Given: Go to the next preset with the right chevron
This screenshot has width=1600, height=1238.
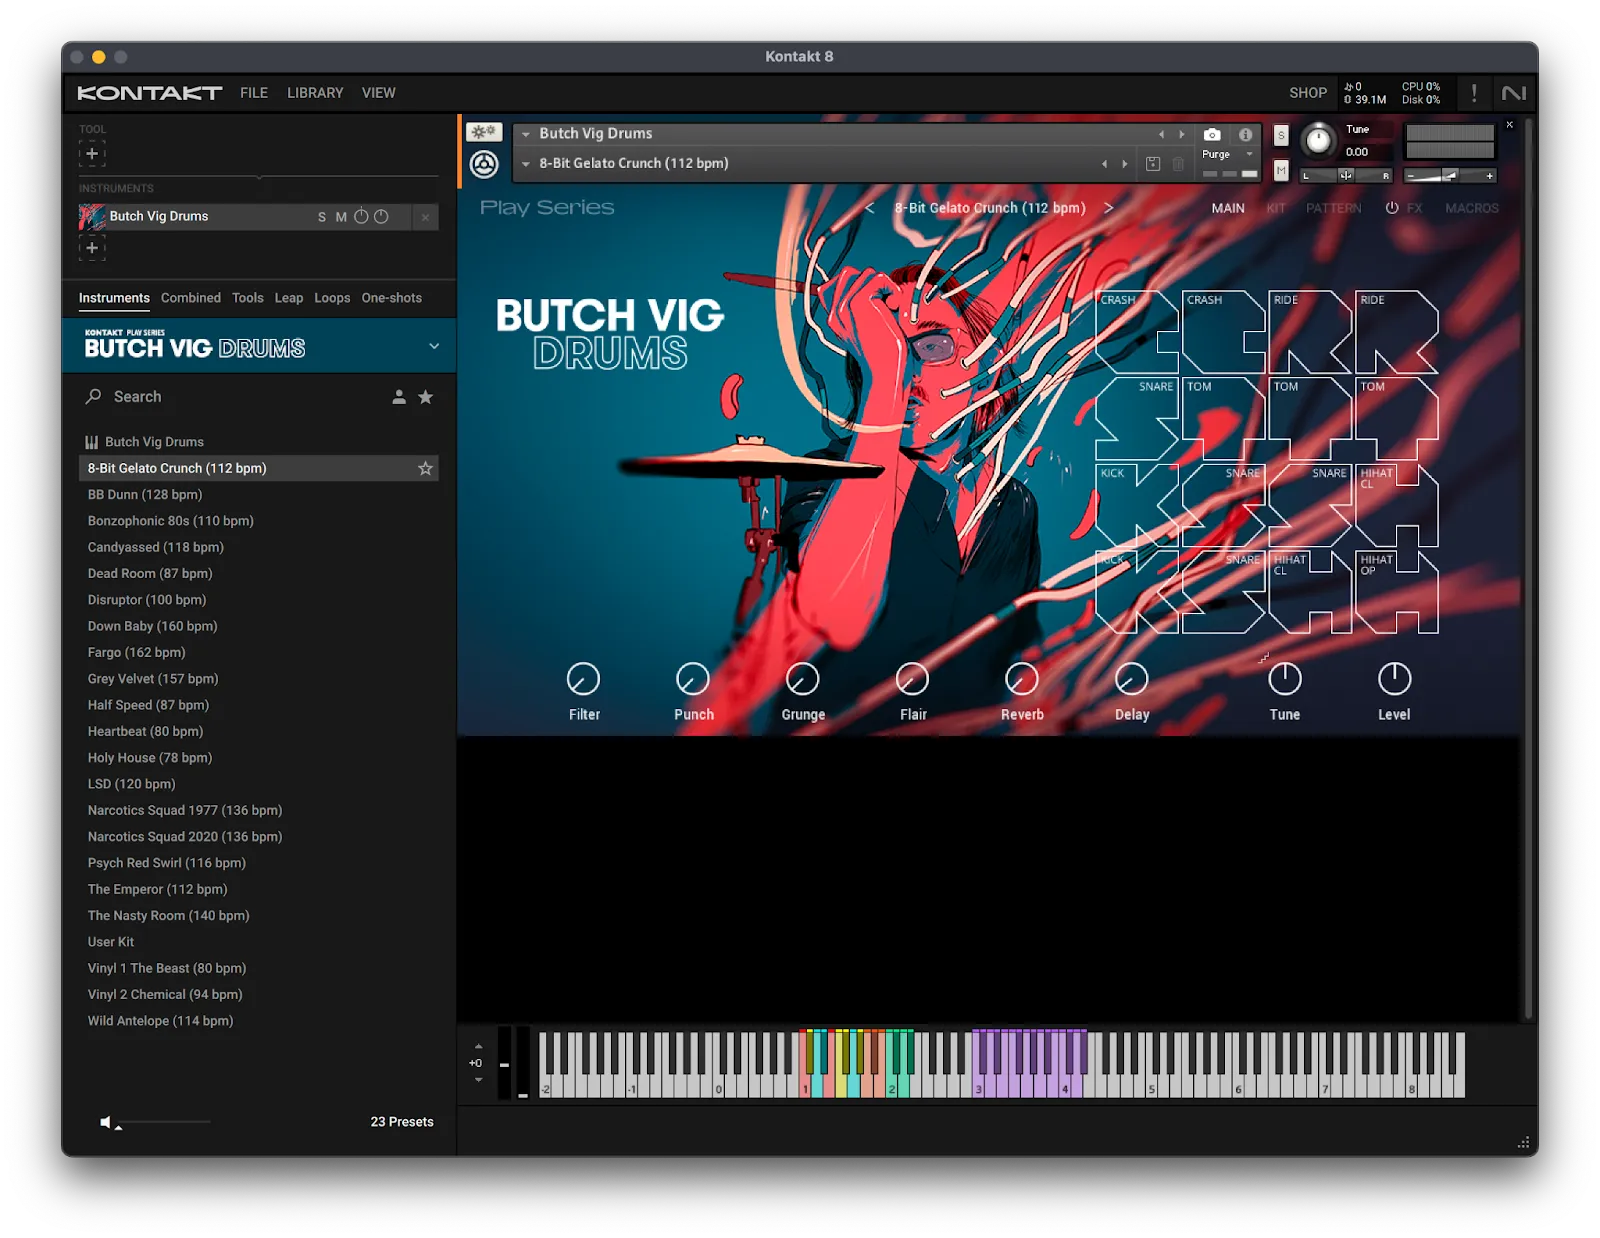Looking at the screenshot, I should pos(1108,208).
